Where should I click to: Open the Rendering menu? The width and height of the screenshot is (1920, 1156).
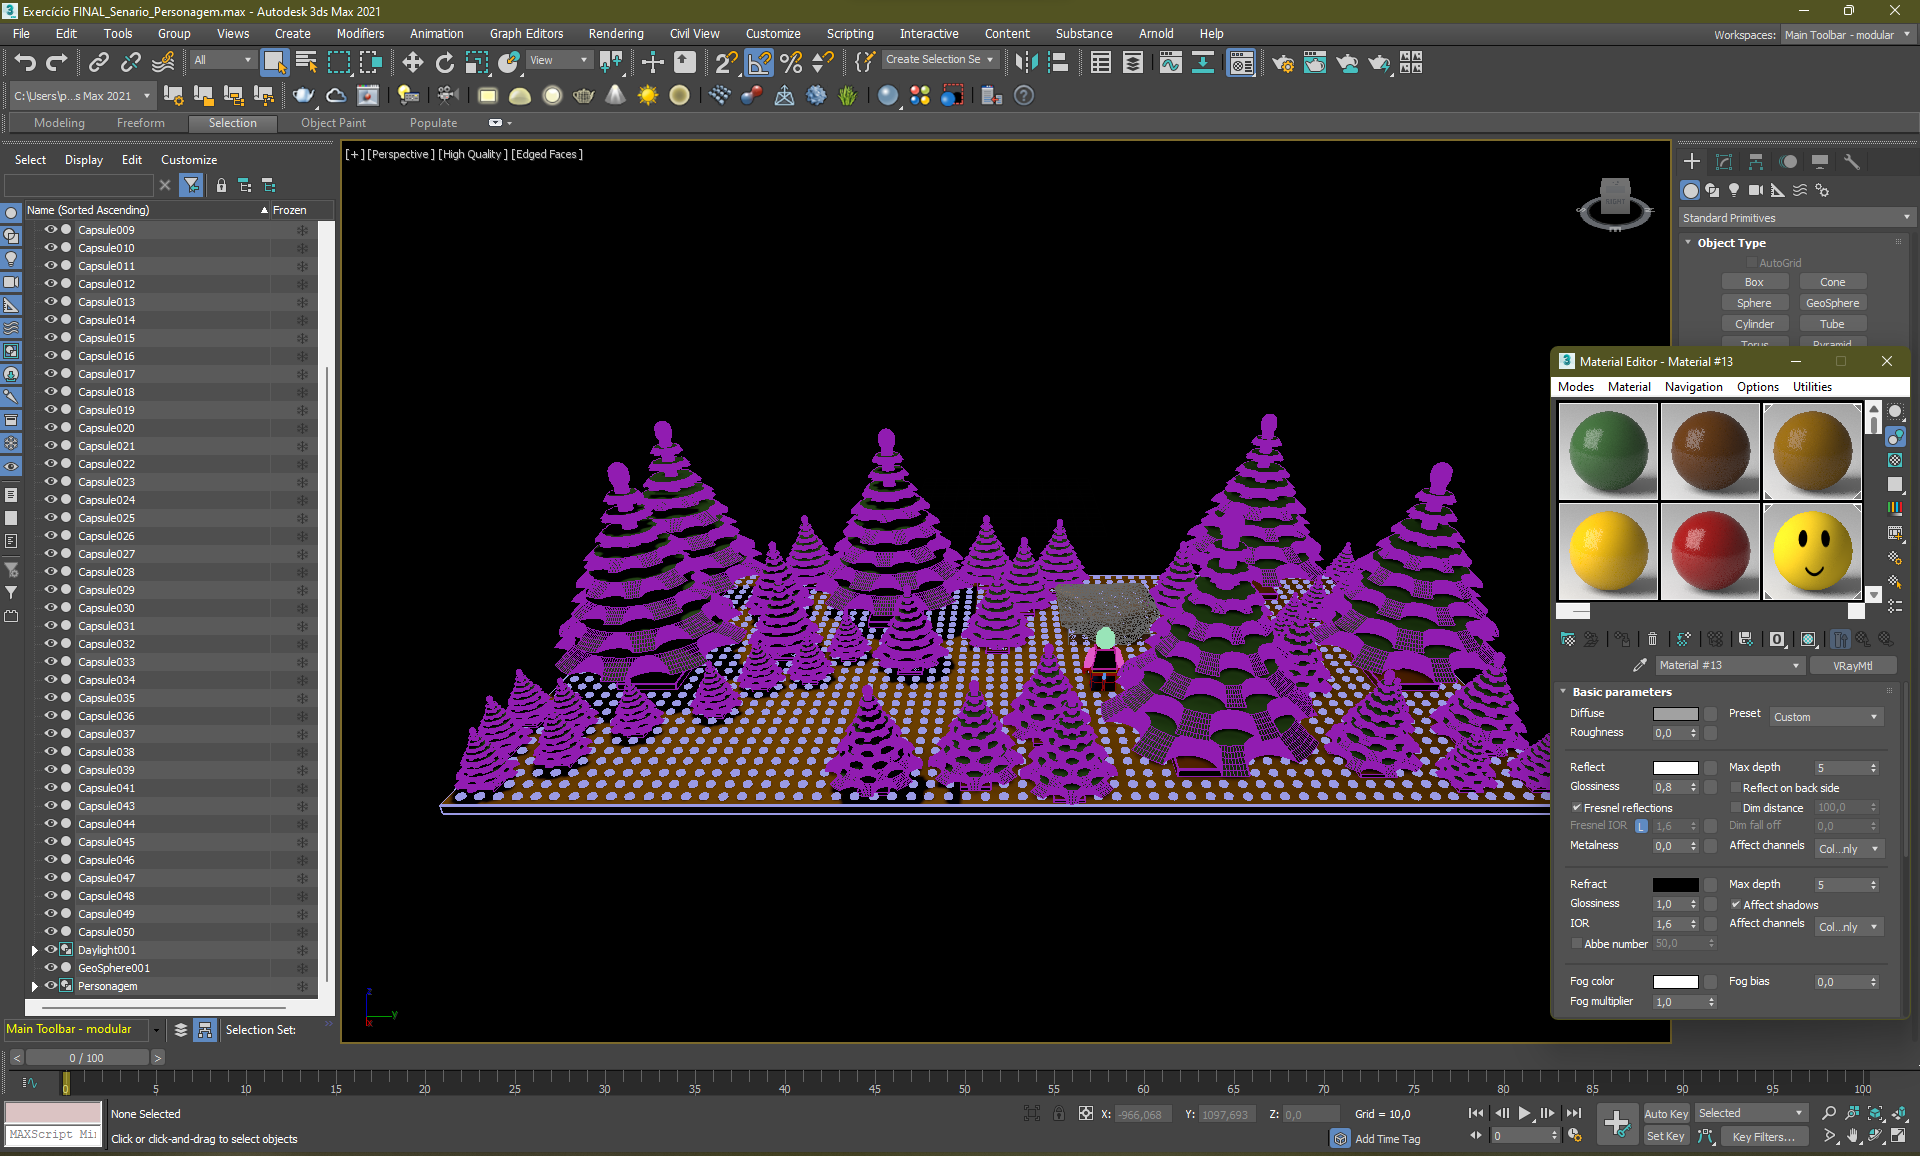pos(615,33)
